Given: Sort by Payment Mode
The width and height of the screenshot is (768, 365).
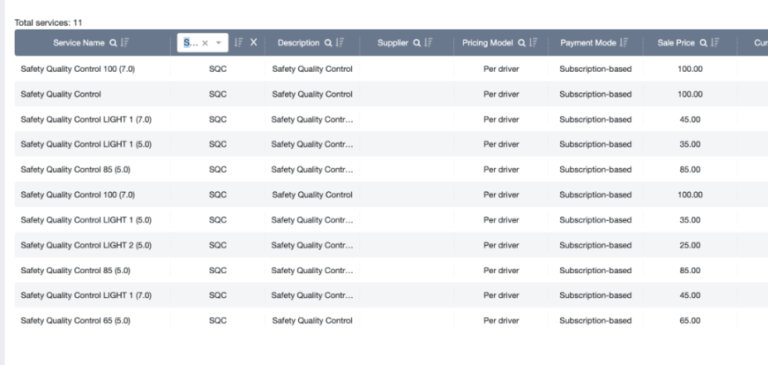Looking at the screenshot, I should (x=624, y=43).
